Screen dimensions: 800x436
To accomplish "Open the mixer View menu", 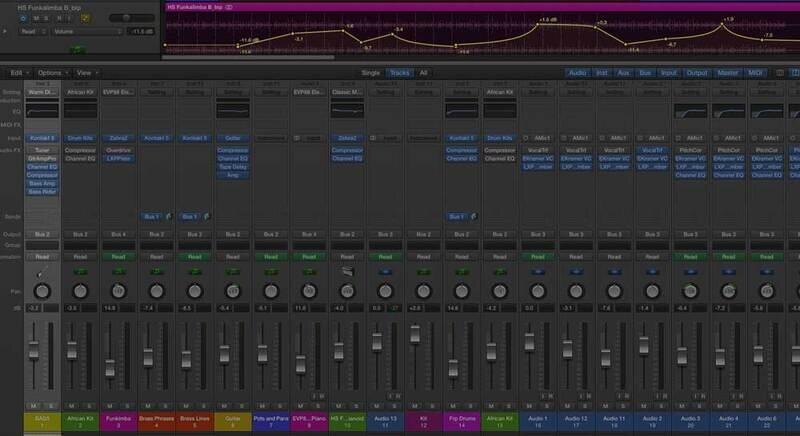I will pyautogui.click(x=86, y=73).
